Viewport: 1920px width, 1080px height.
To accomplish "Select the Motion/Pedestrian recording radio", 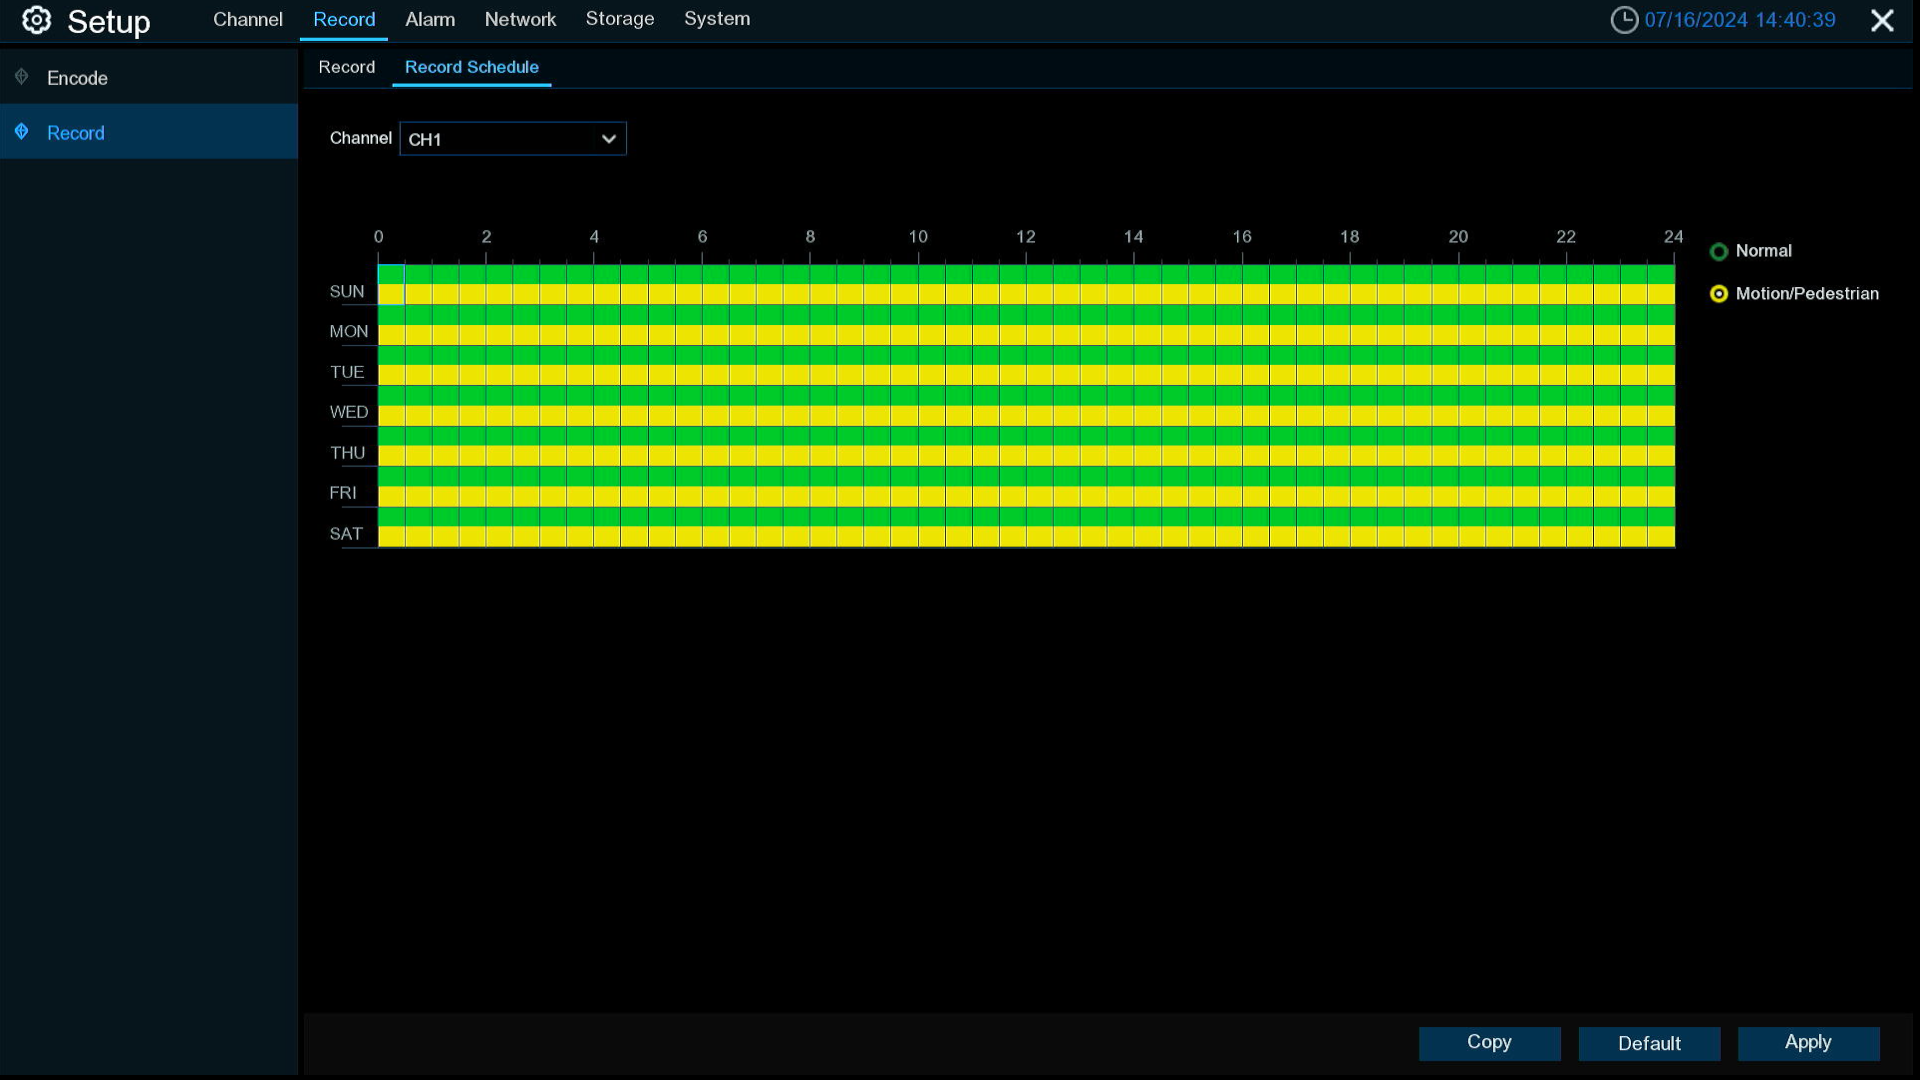I will (1719, 294).
